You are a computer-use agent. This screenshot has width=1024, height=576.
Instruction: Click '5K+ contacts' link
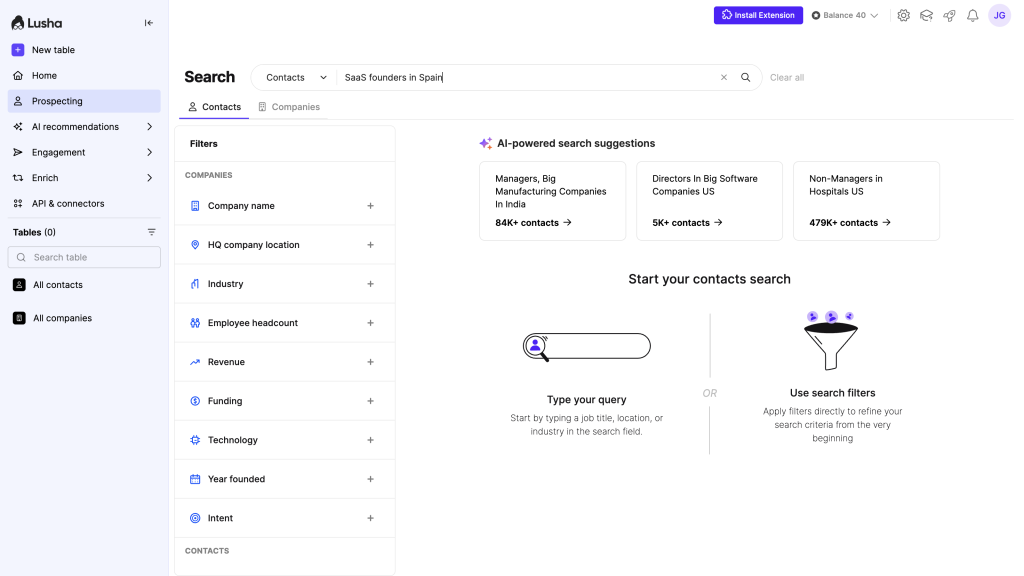tap(687, 223)
